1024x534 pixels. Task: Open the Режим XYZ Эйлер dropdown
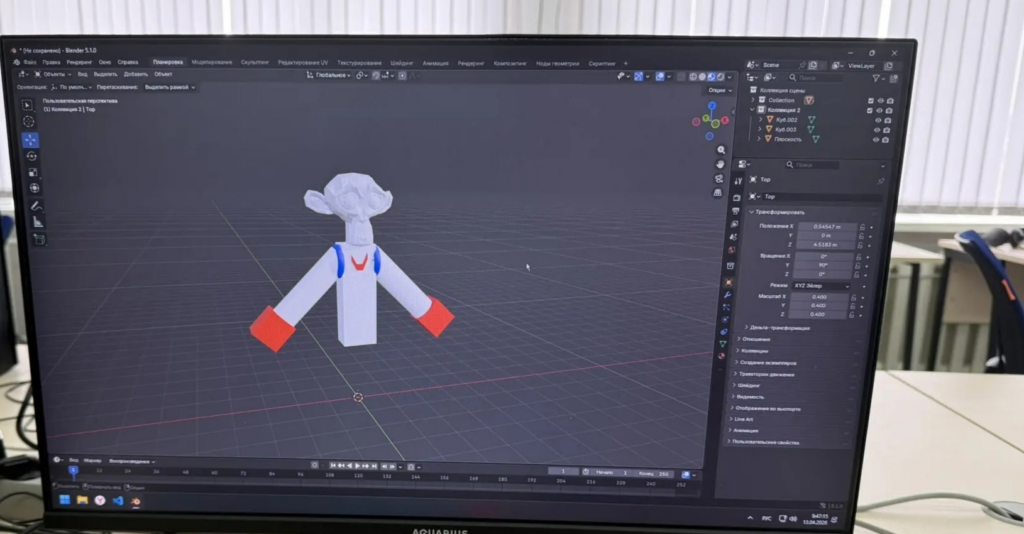tap(820, 286)
